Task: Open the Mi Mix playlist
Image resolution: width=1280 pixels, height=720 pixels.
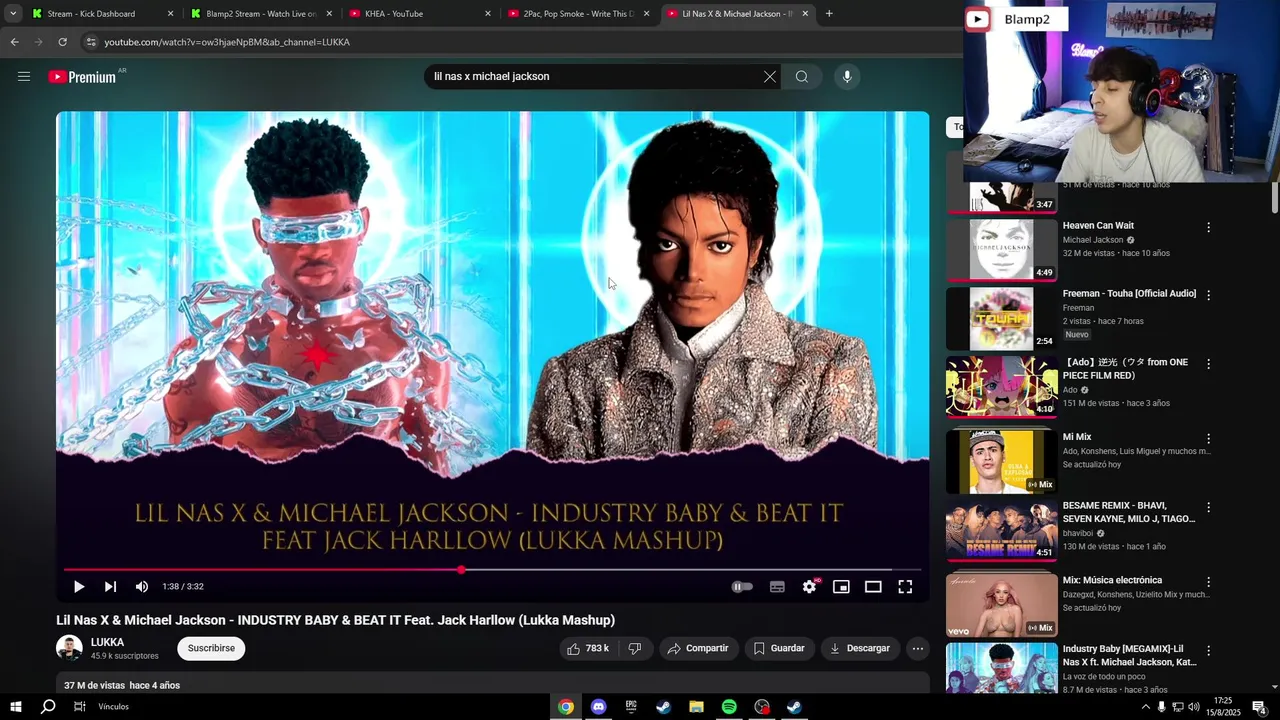Action: point(1001,462)
